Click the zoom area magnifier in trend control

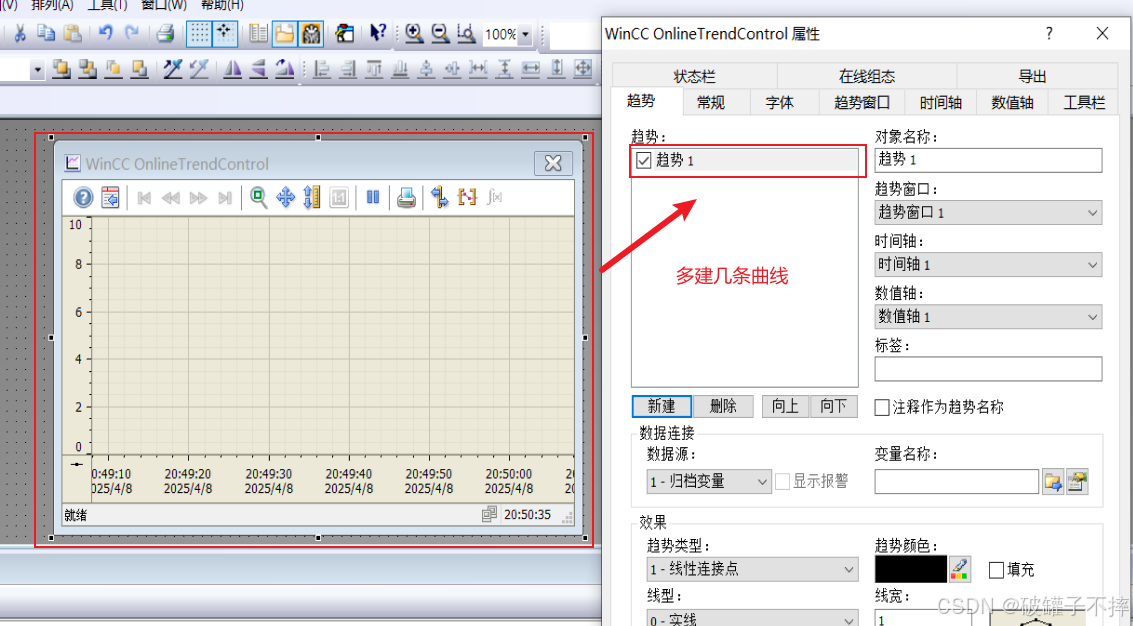coord(259,197)
